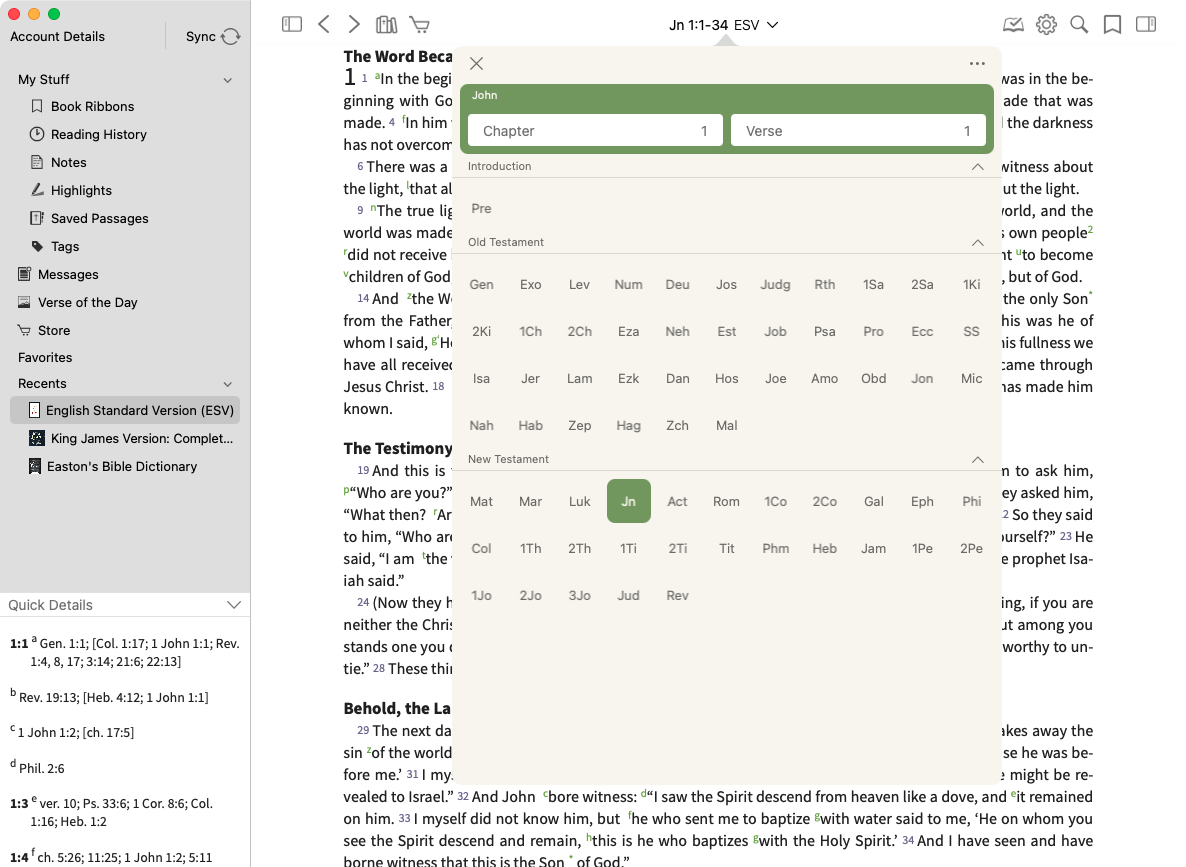Select the Rom book button
The image size is (1186, 867).
click(726, 501)
